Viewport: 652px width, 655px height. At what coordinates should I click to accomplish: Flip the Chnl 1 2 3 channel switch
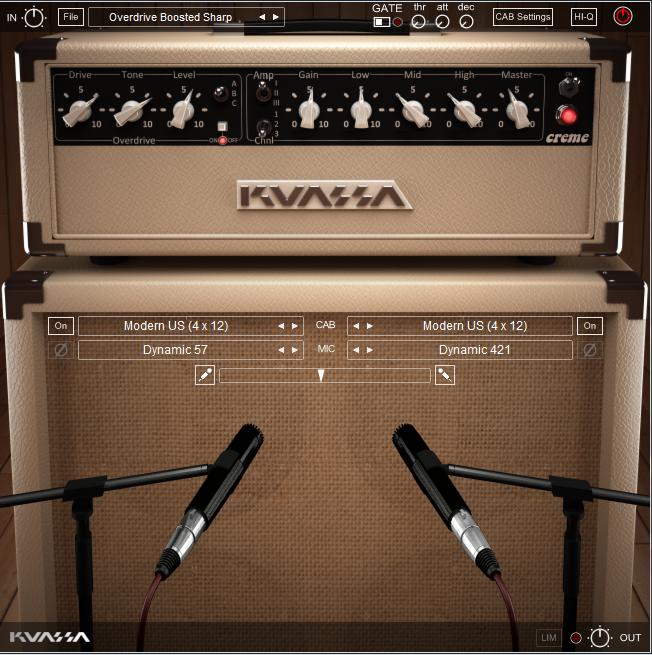(263, 127)
